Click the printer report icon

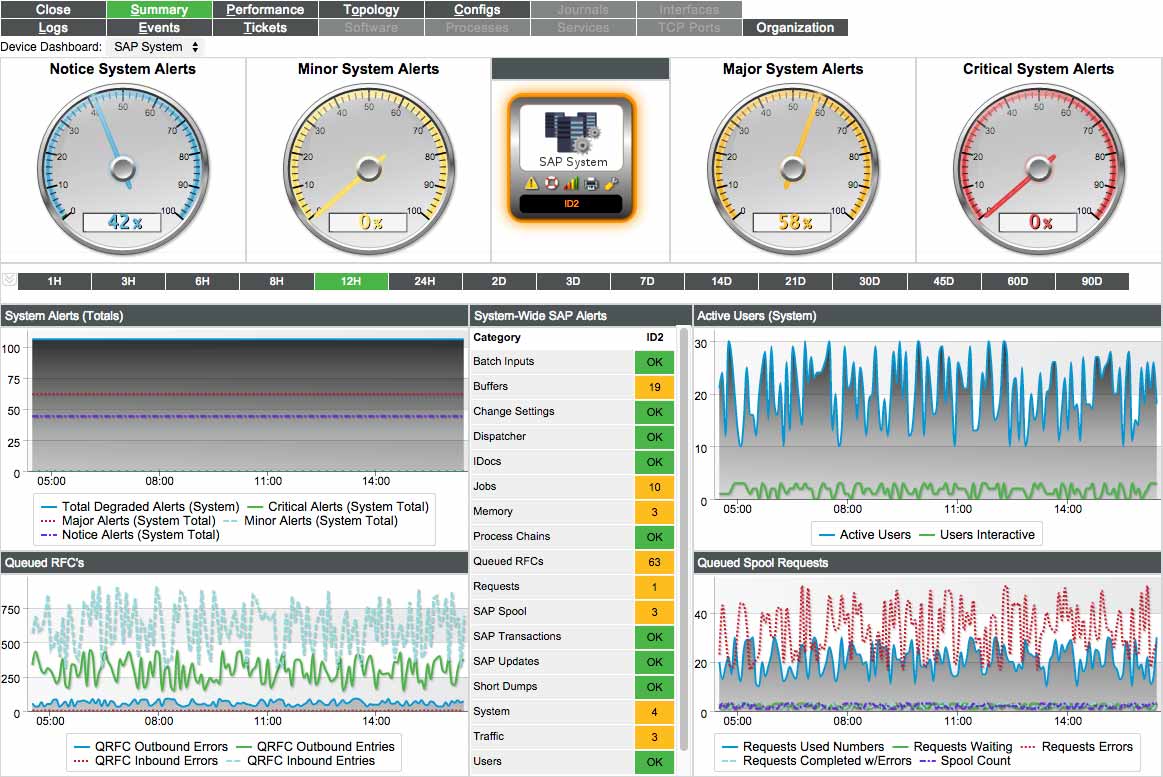point(591,183)
